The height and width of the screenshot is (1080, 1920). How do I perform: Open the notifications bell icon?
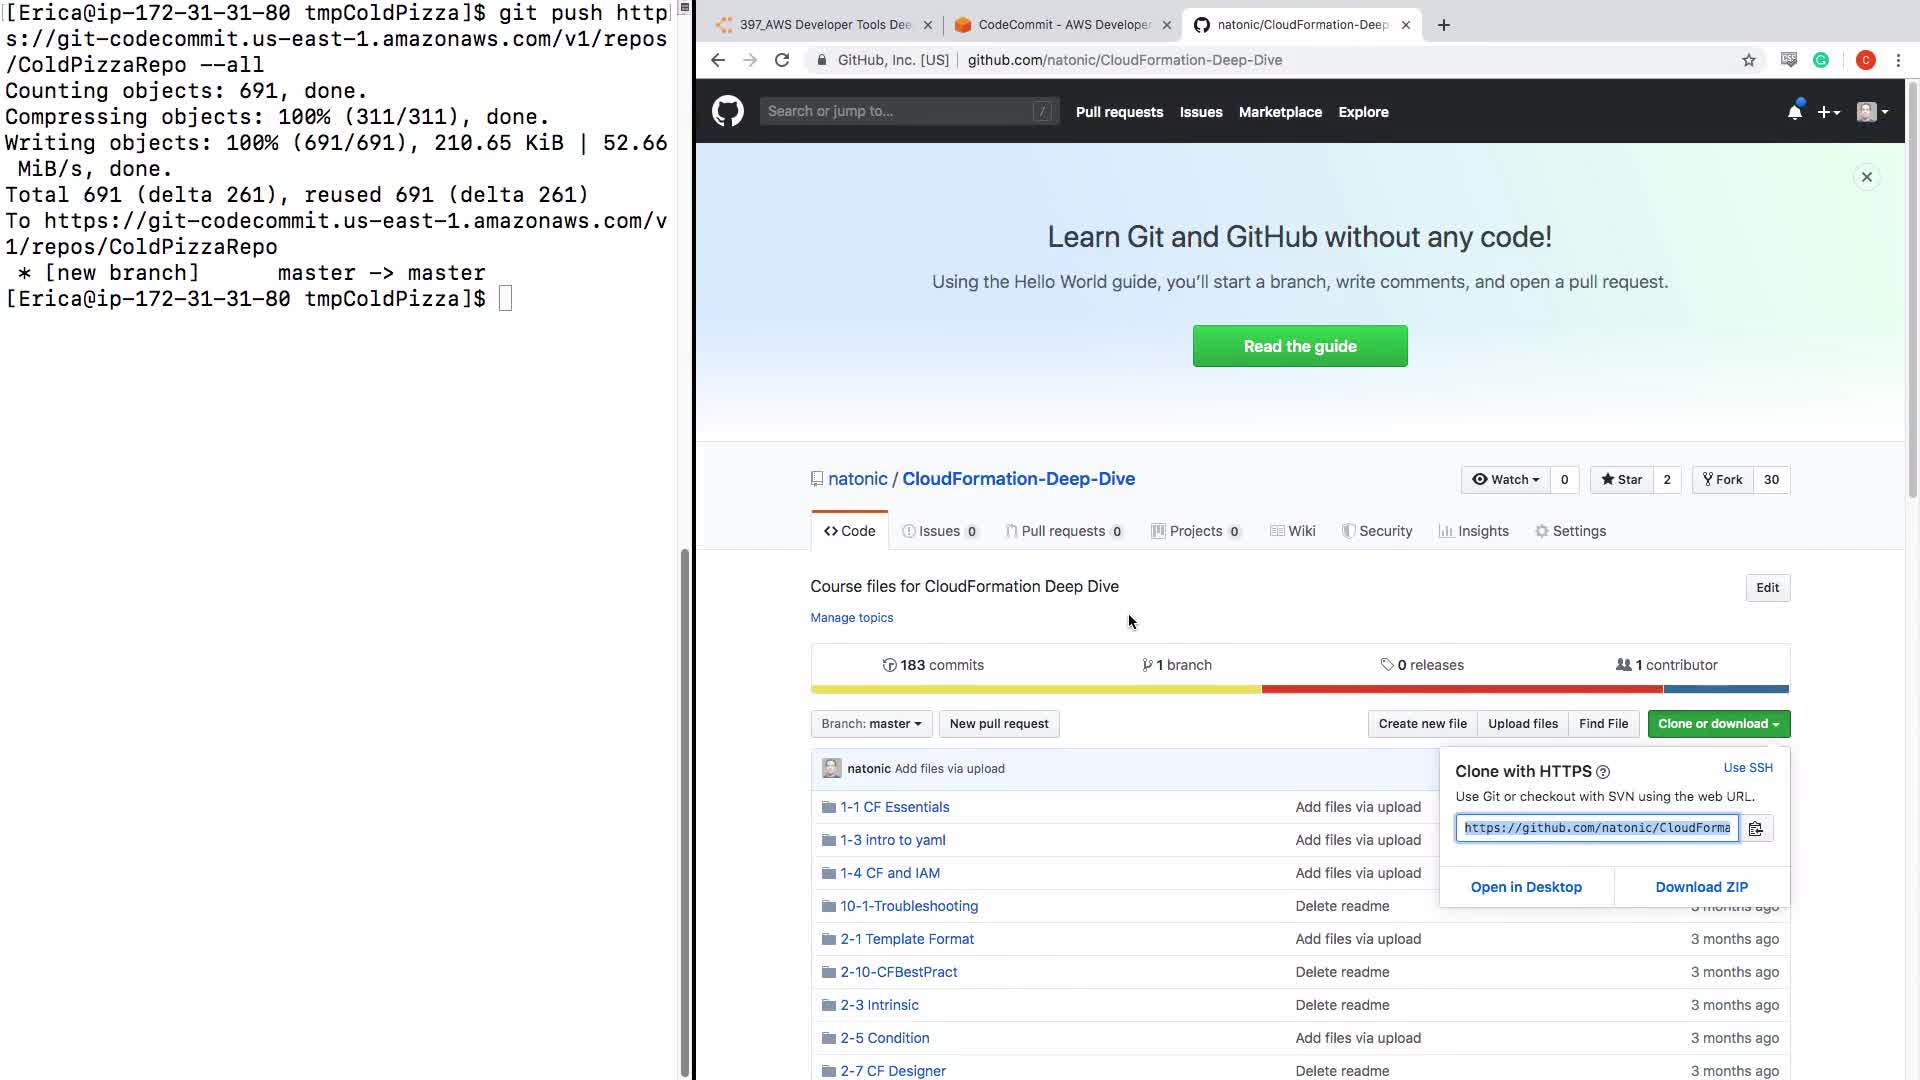point(1794,112)
